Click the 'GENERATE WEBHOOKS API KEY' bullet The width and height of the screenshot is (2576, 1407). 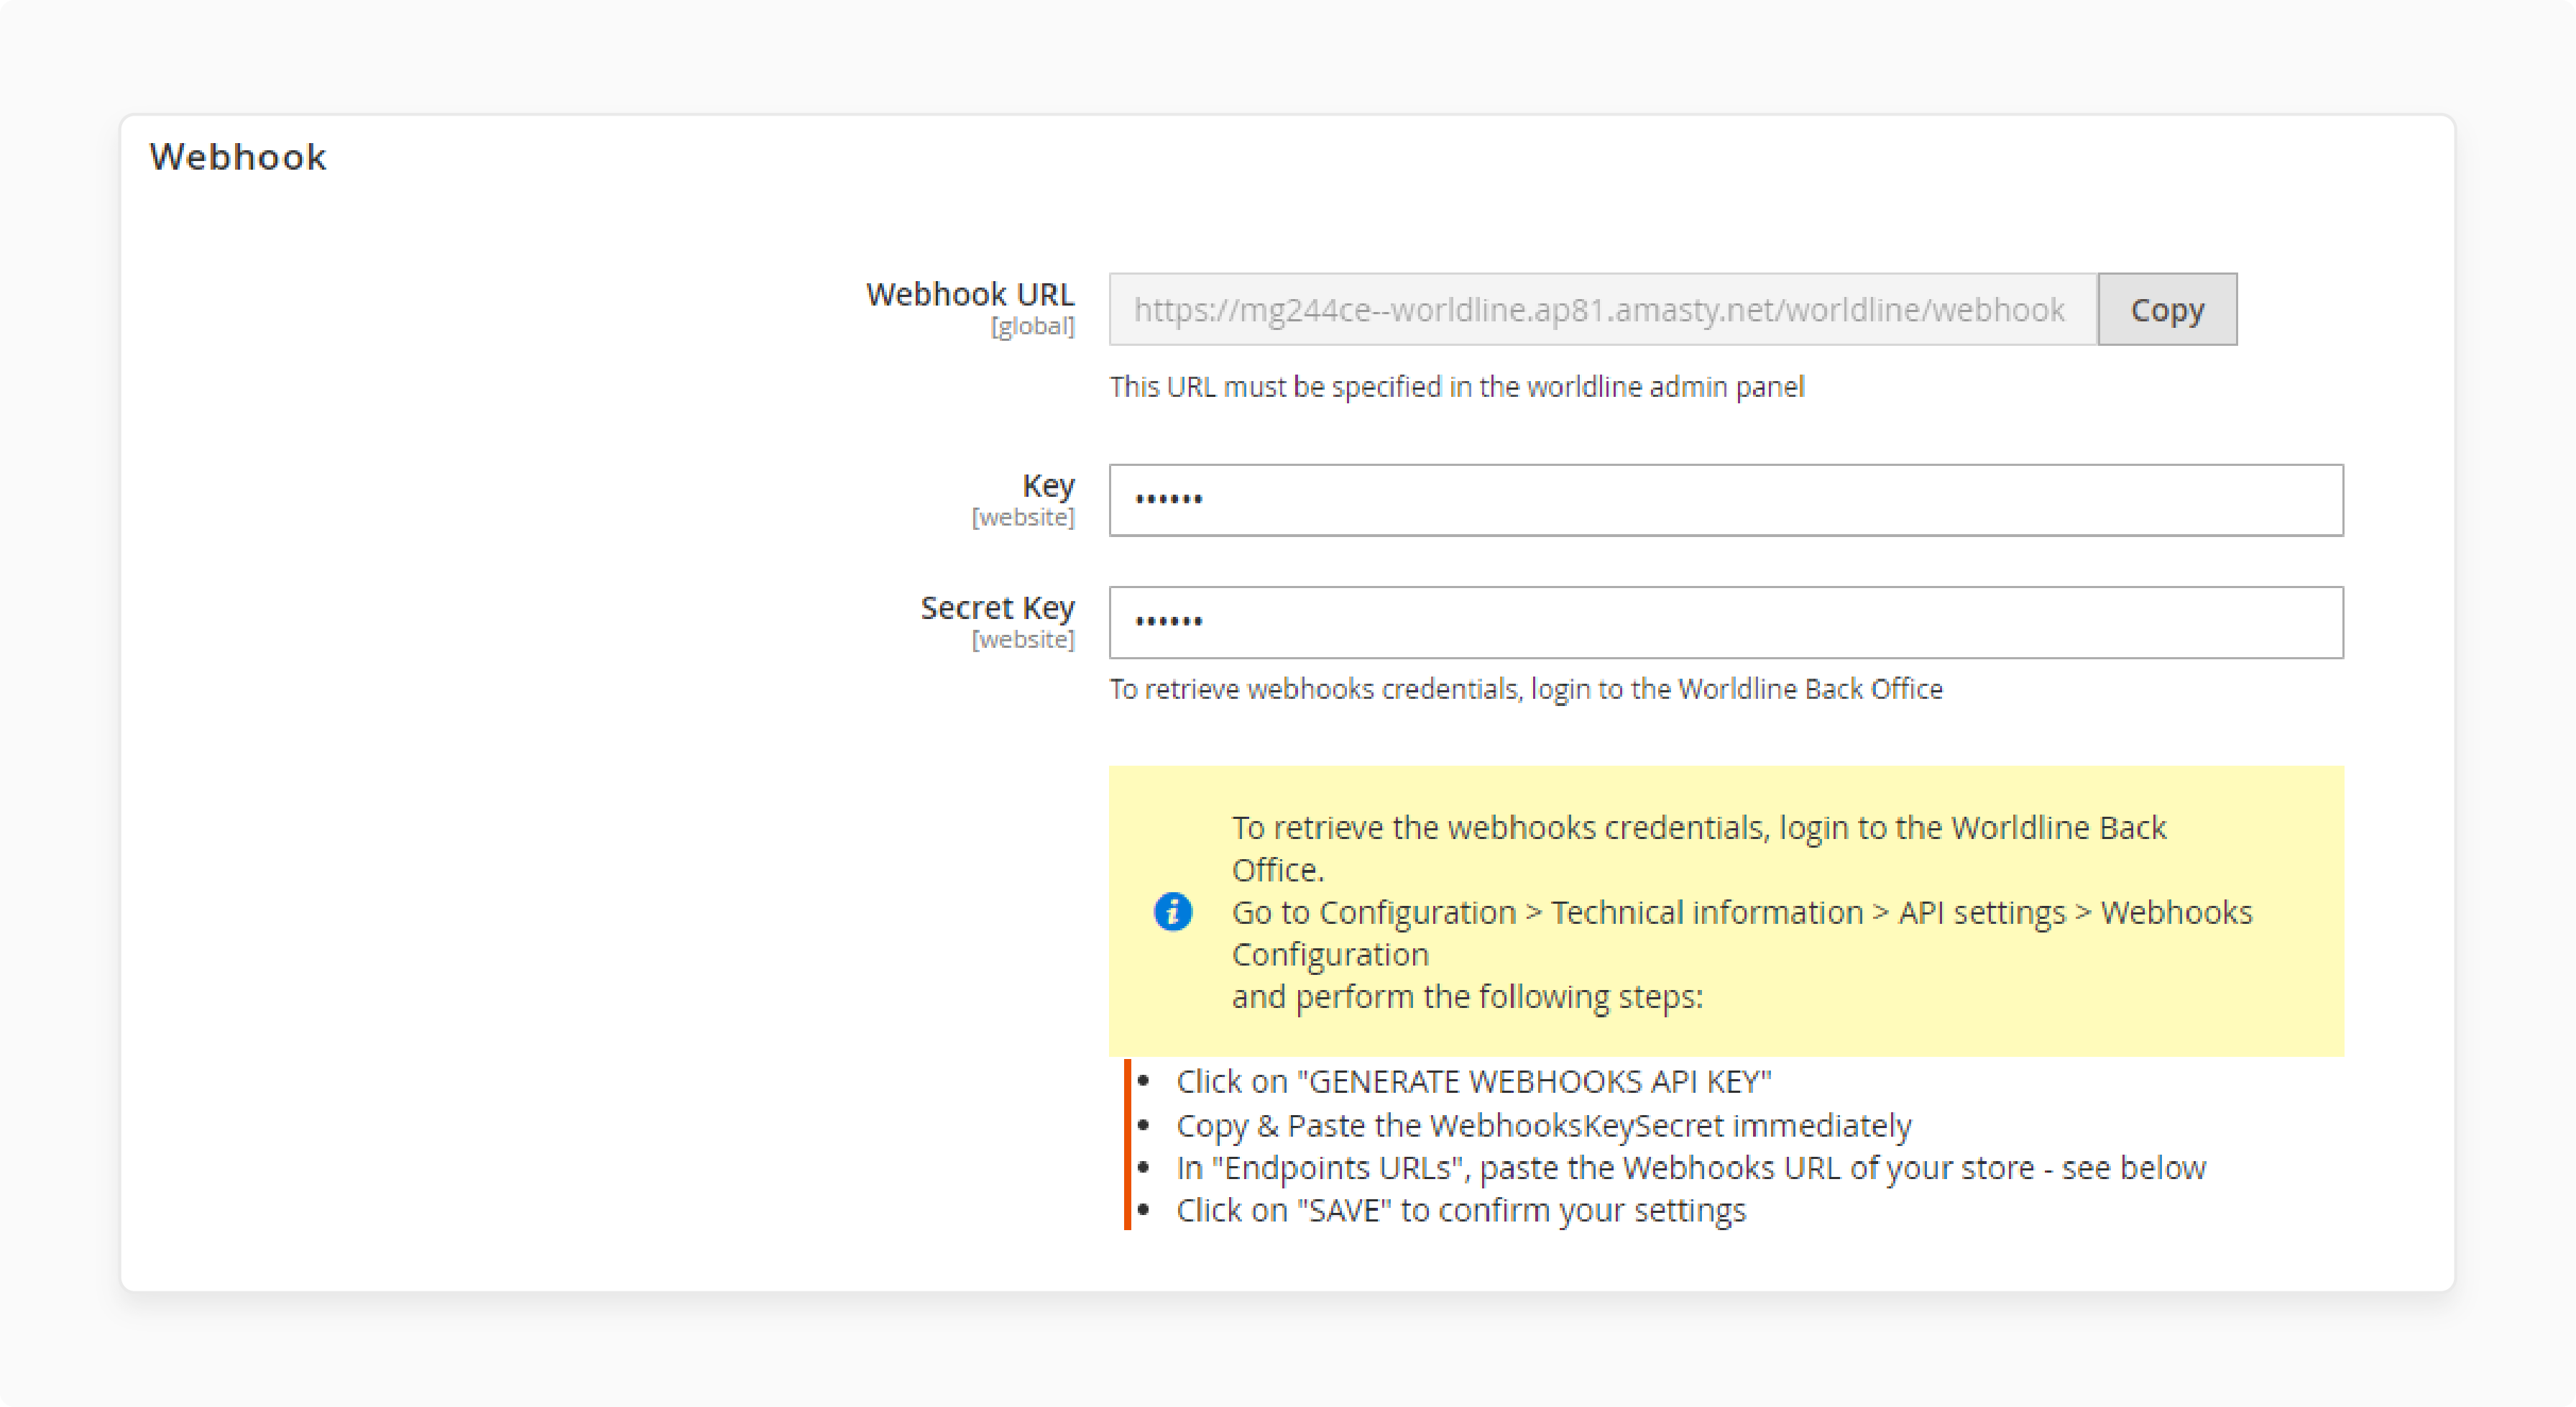tap(1474, 1081)
